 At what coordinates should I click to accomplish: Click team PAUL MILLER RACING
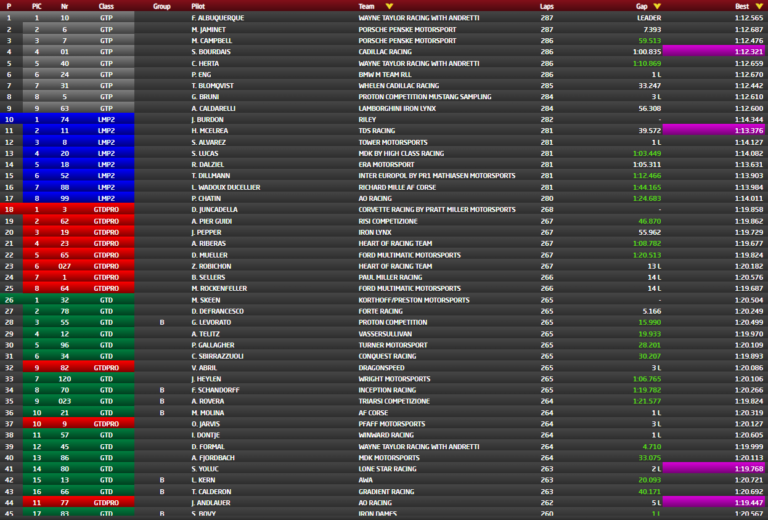(x=390, y=277)
